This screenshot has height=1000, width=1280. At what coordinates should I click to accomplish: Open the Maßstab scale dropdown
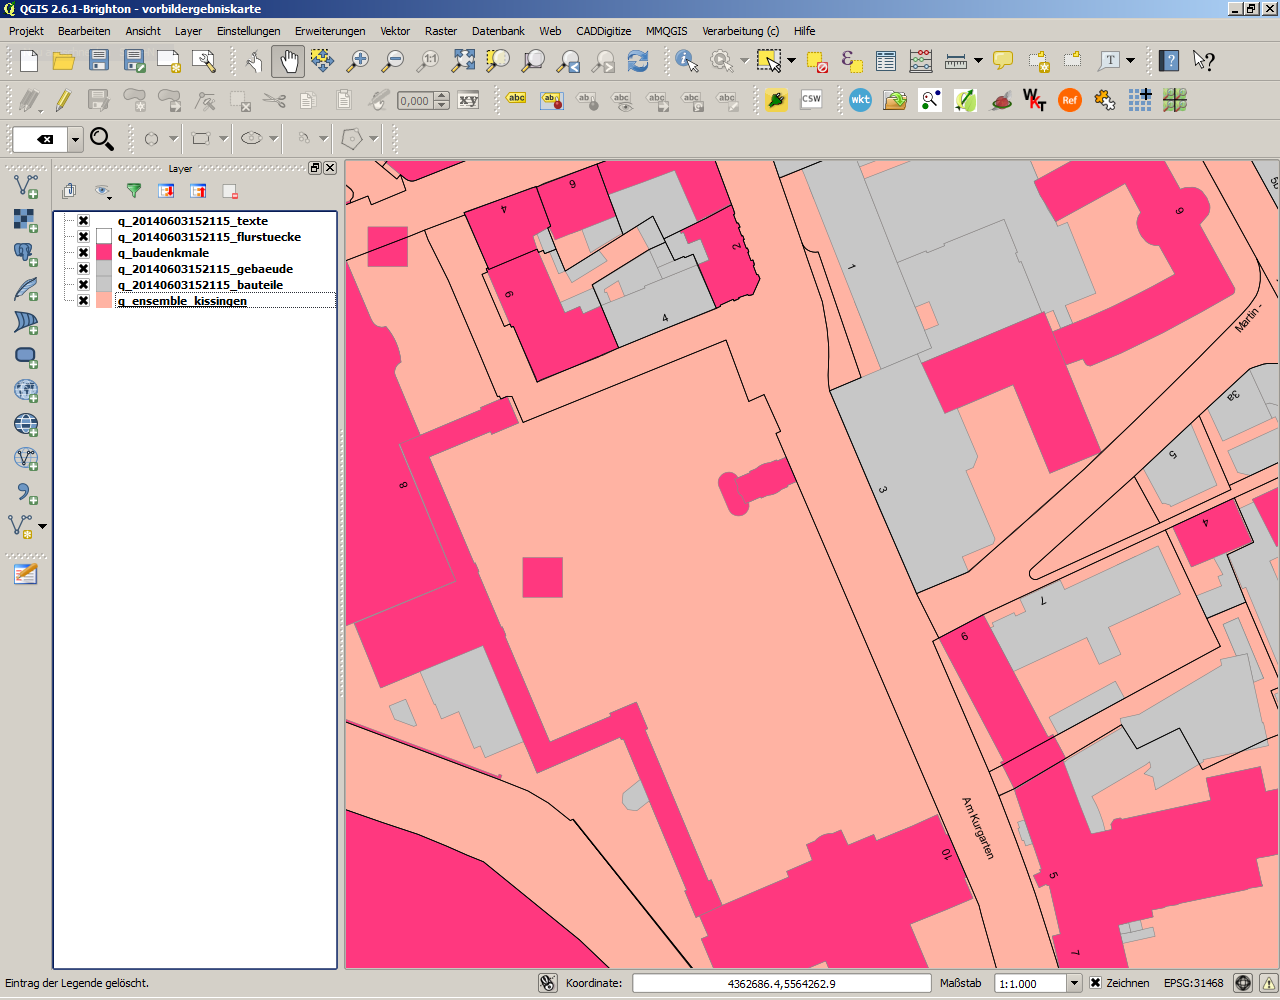pyautogui.click(x=1074, y=983)
